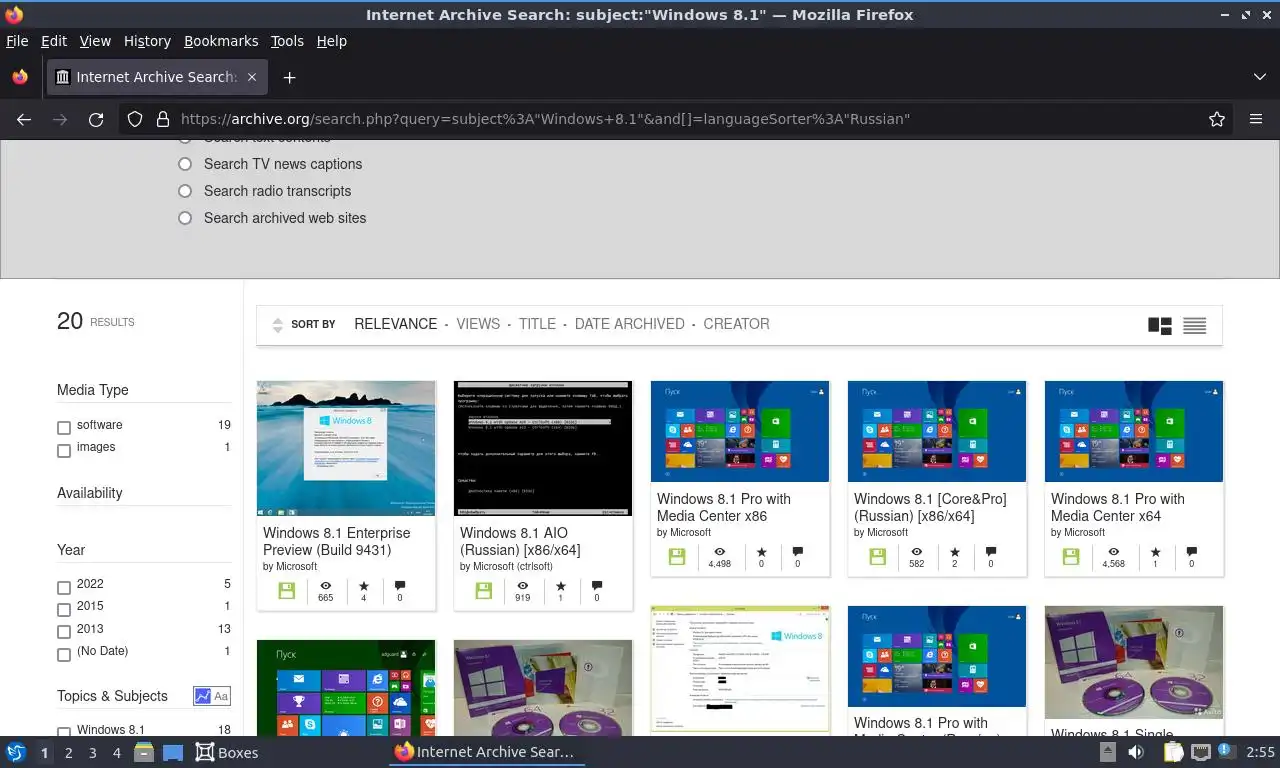The width and height of the screenshot is (1280, 768).
Task: Open Boxes from the taskbar
Action: [x=227, y=752]
